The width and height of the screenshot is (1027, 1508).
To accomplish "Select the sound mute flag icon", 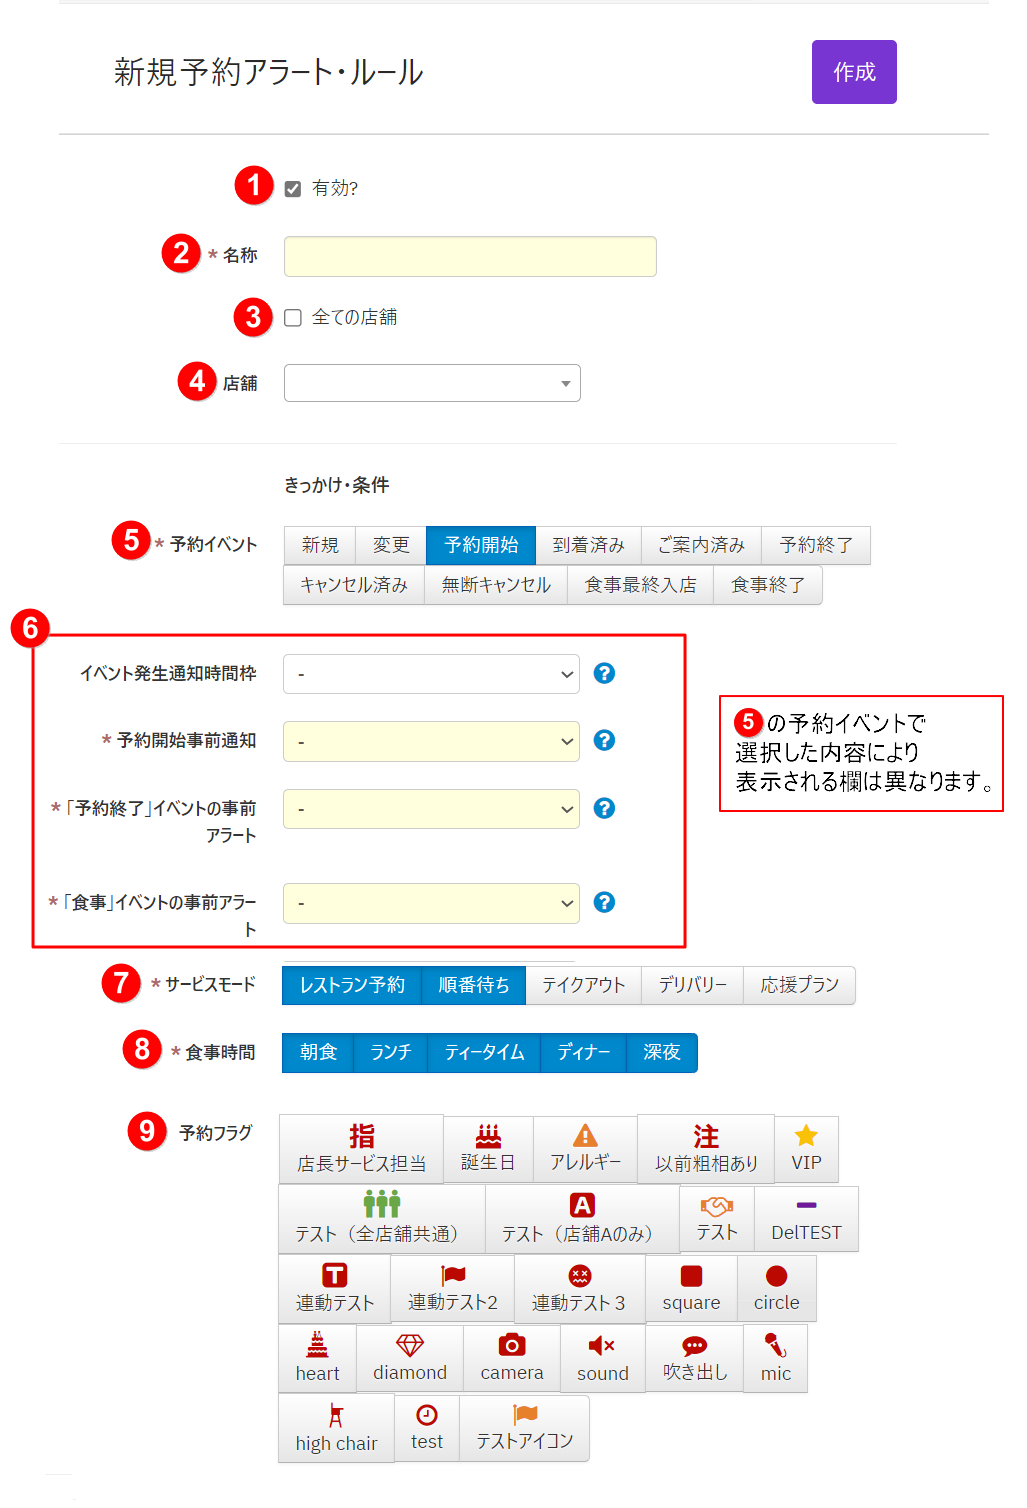I will pos(602,1358).
